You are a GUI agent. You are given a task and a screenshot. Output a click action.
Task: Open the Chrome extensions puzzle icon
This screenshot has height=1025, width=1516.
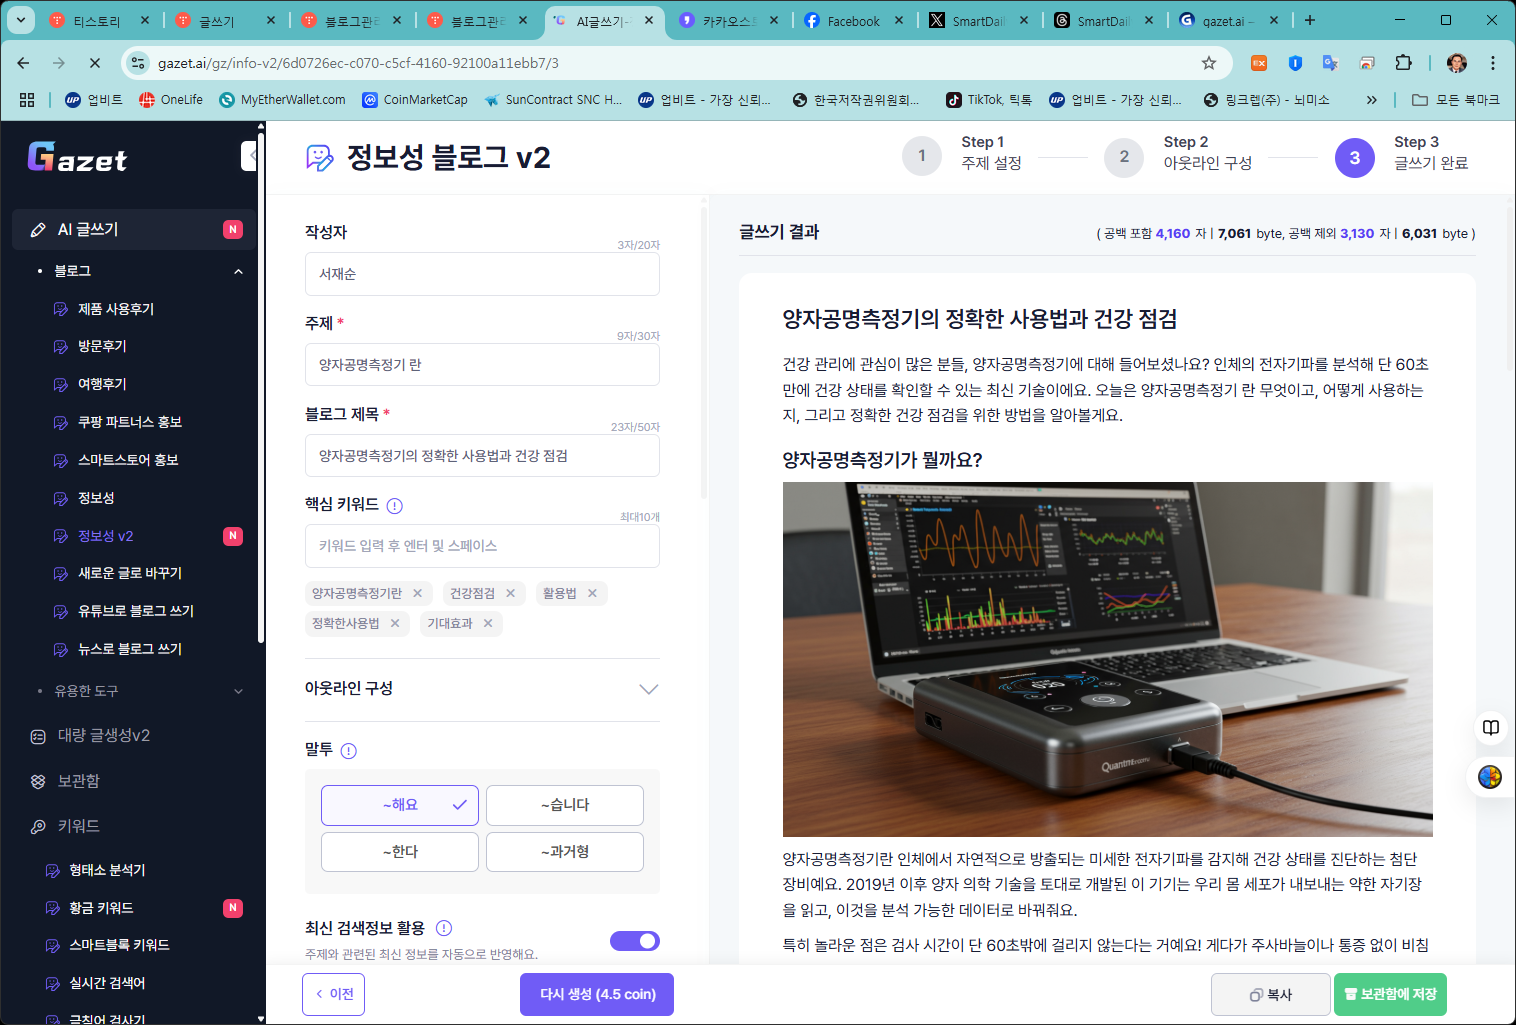[1403, 63]
